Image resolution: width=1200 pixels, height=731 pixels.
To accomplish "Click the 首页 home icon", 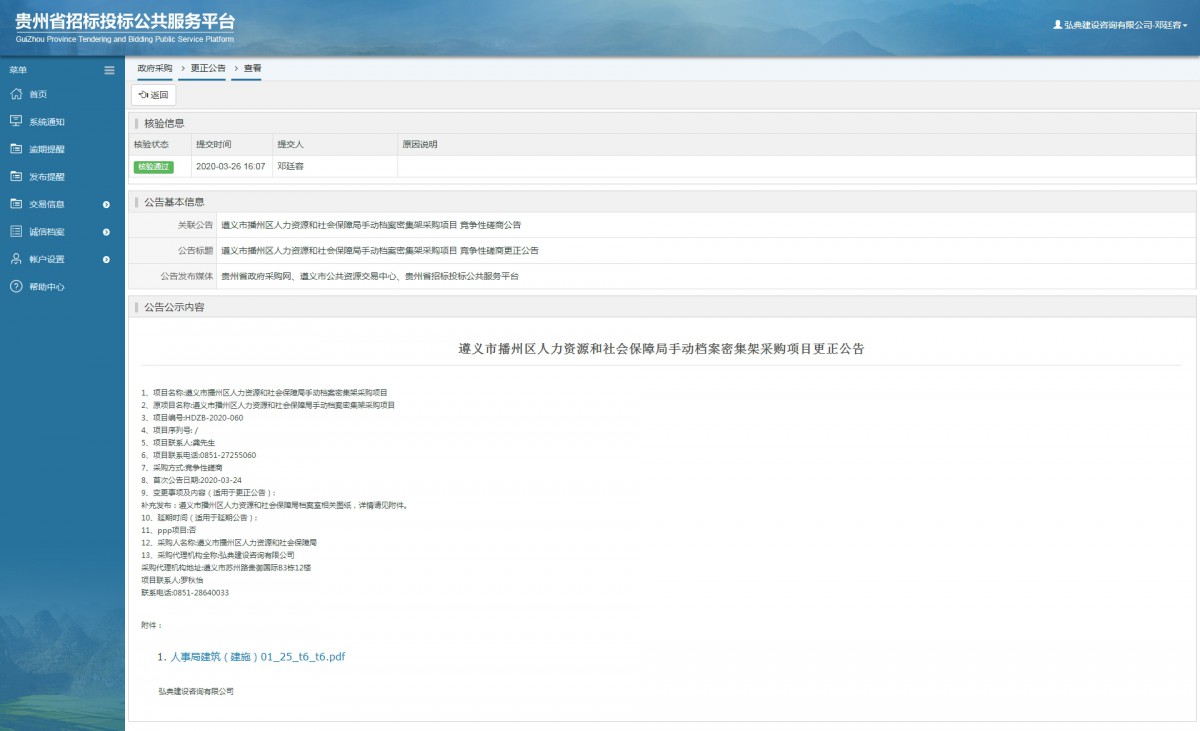I will pos(16,94).
